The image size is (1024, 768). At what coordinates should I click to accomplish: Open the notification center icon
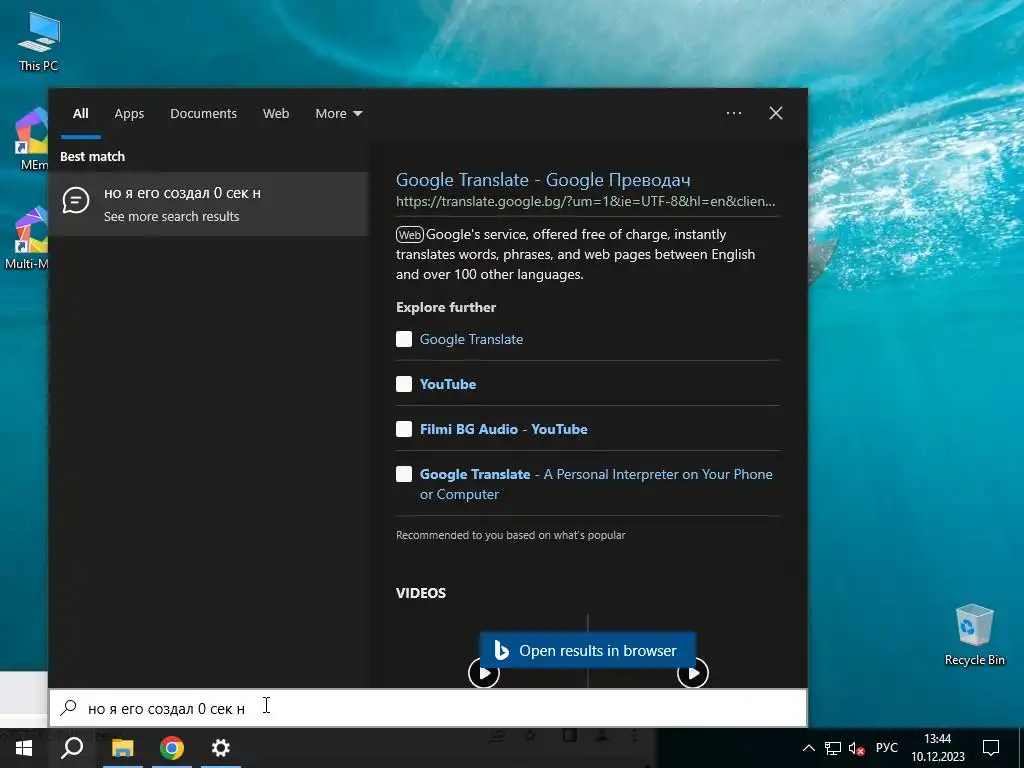[x=991, y=748]
